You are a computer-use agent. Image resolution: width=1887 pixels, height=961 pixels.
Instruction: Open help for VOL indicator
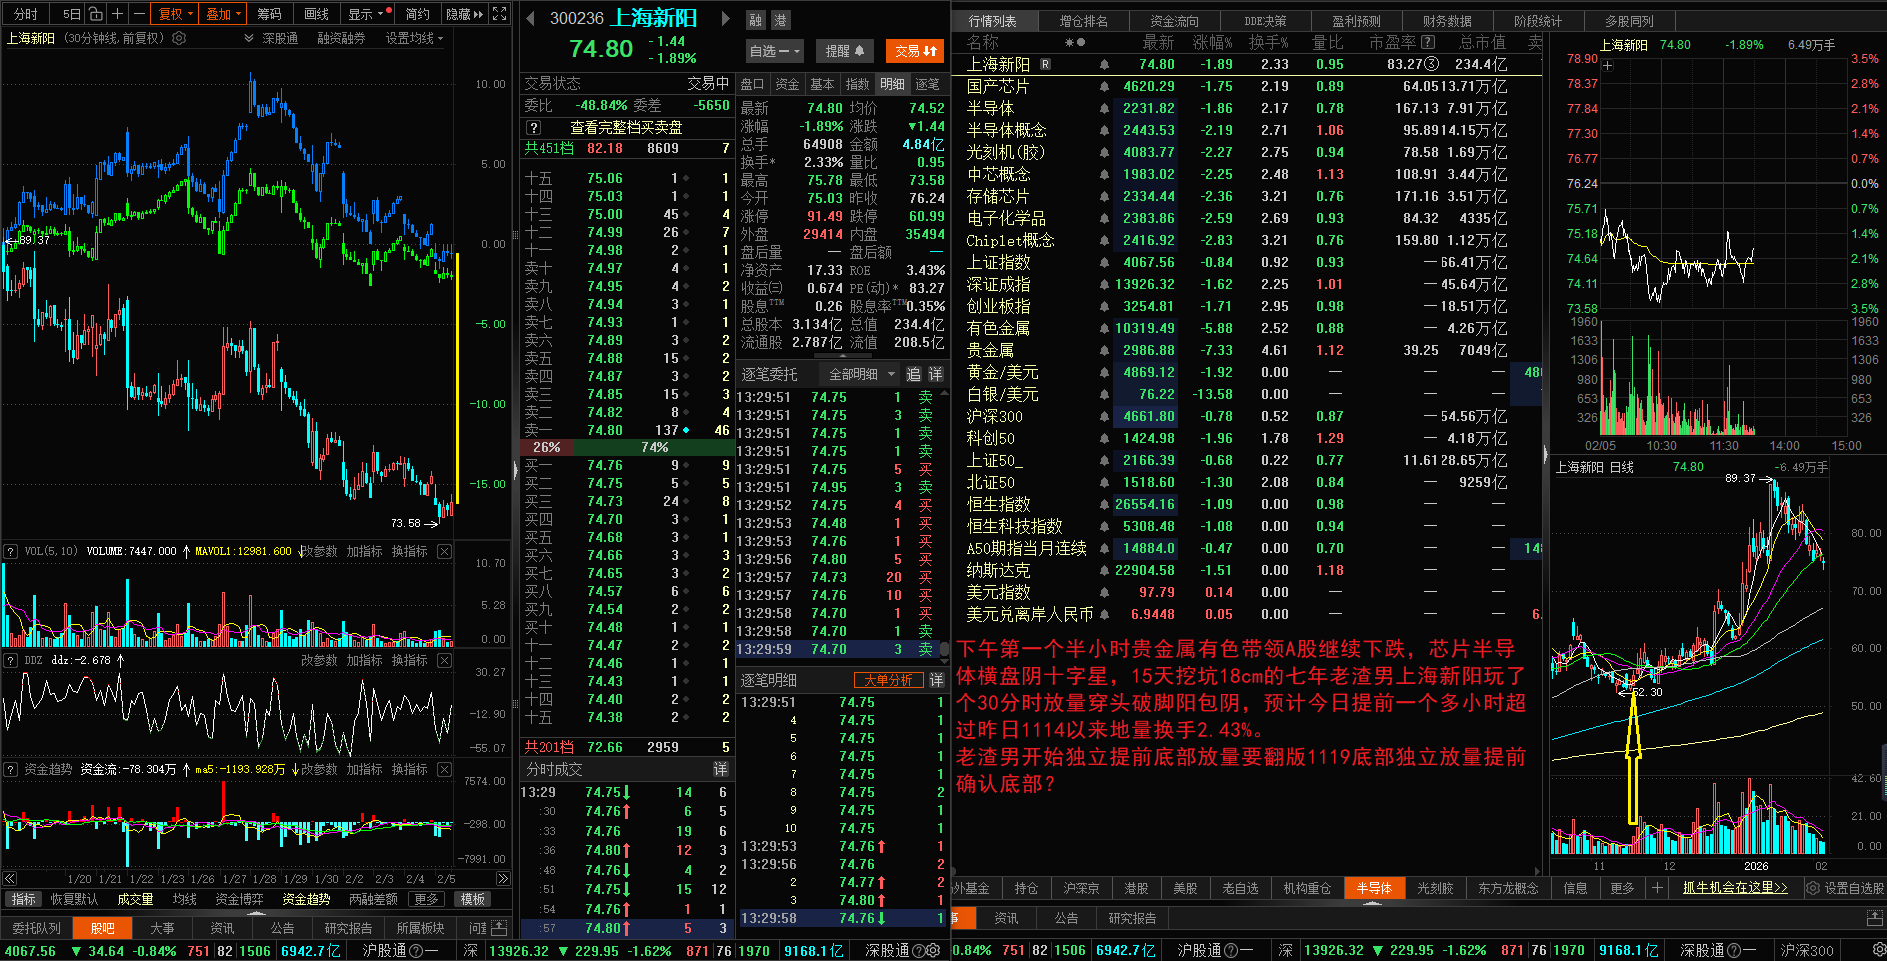tap(11, 551)
